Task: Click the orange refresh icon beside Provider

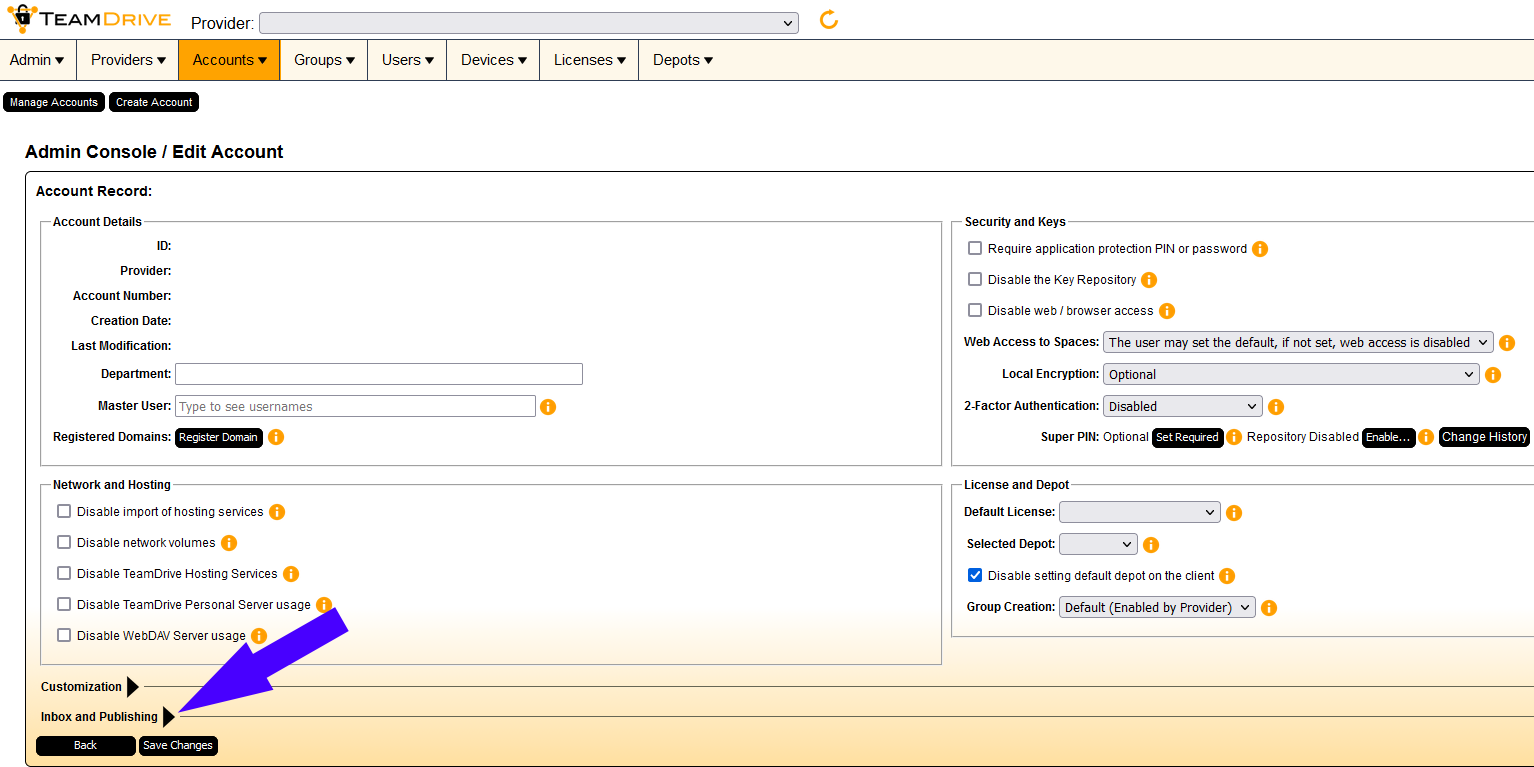Action: point(828,19)
